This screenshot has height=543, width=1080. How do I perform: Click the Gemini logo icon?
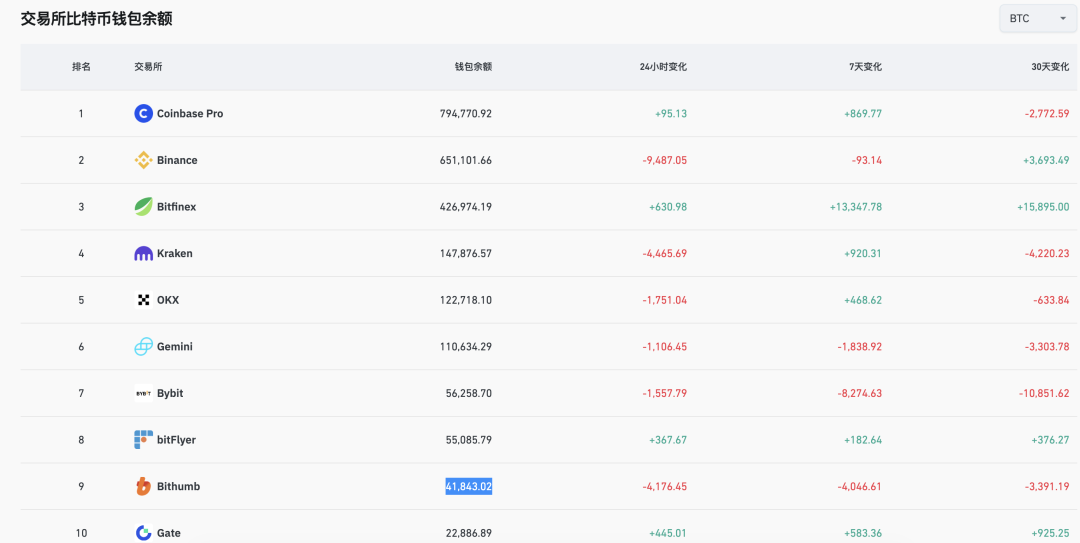(x=143, y=347)
